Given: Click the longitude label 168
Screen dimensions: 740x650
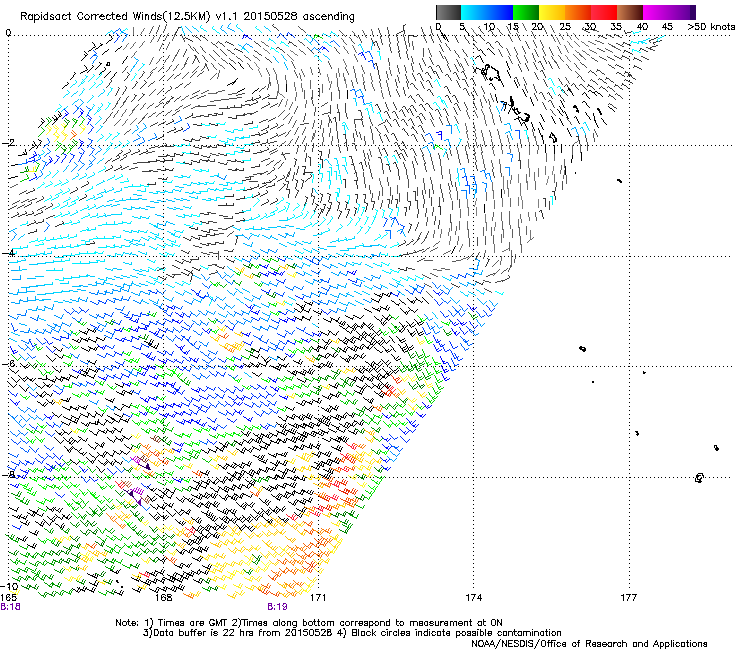Looking at the screenshot, I should (x=163, y=598).
